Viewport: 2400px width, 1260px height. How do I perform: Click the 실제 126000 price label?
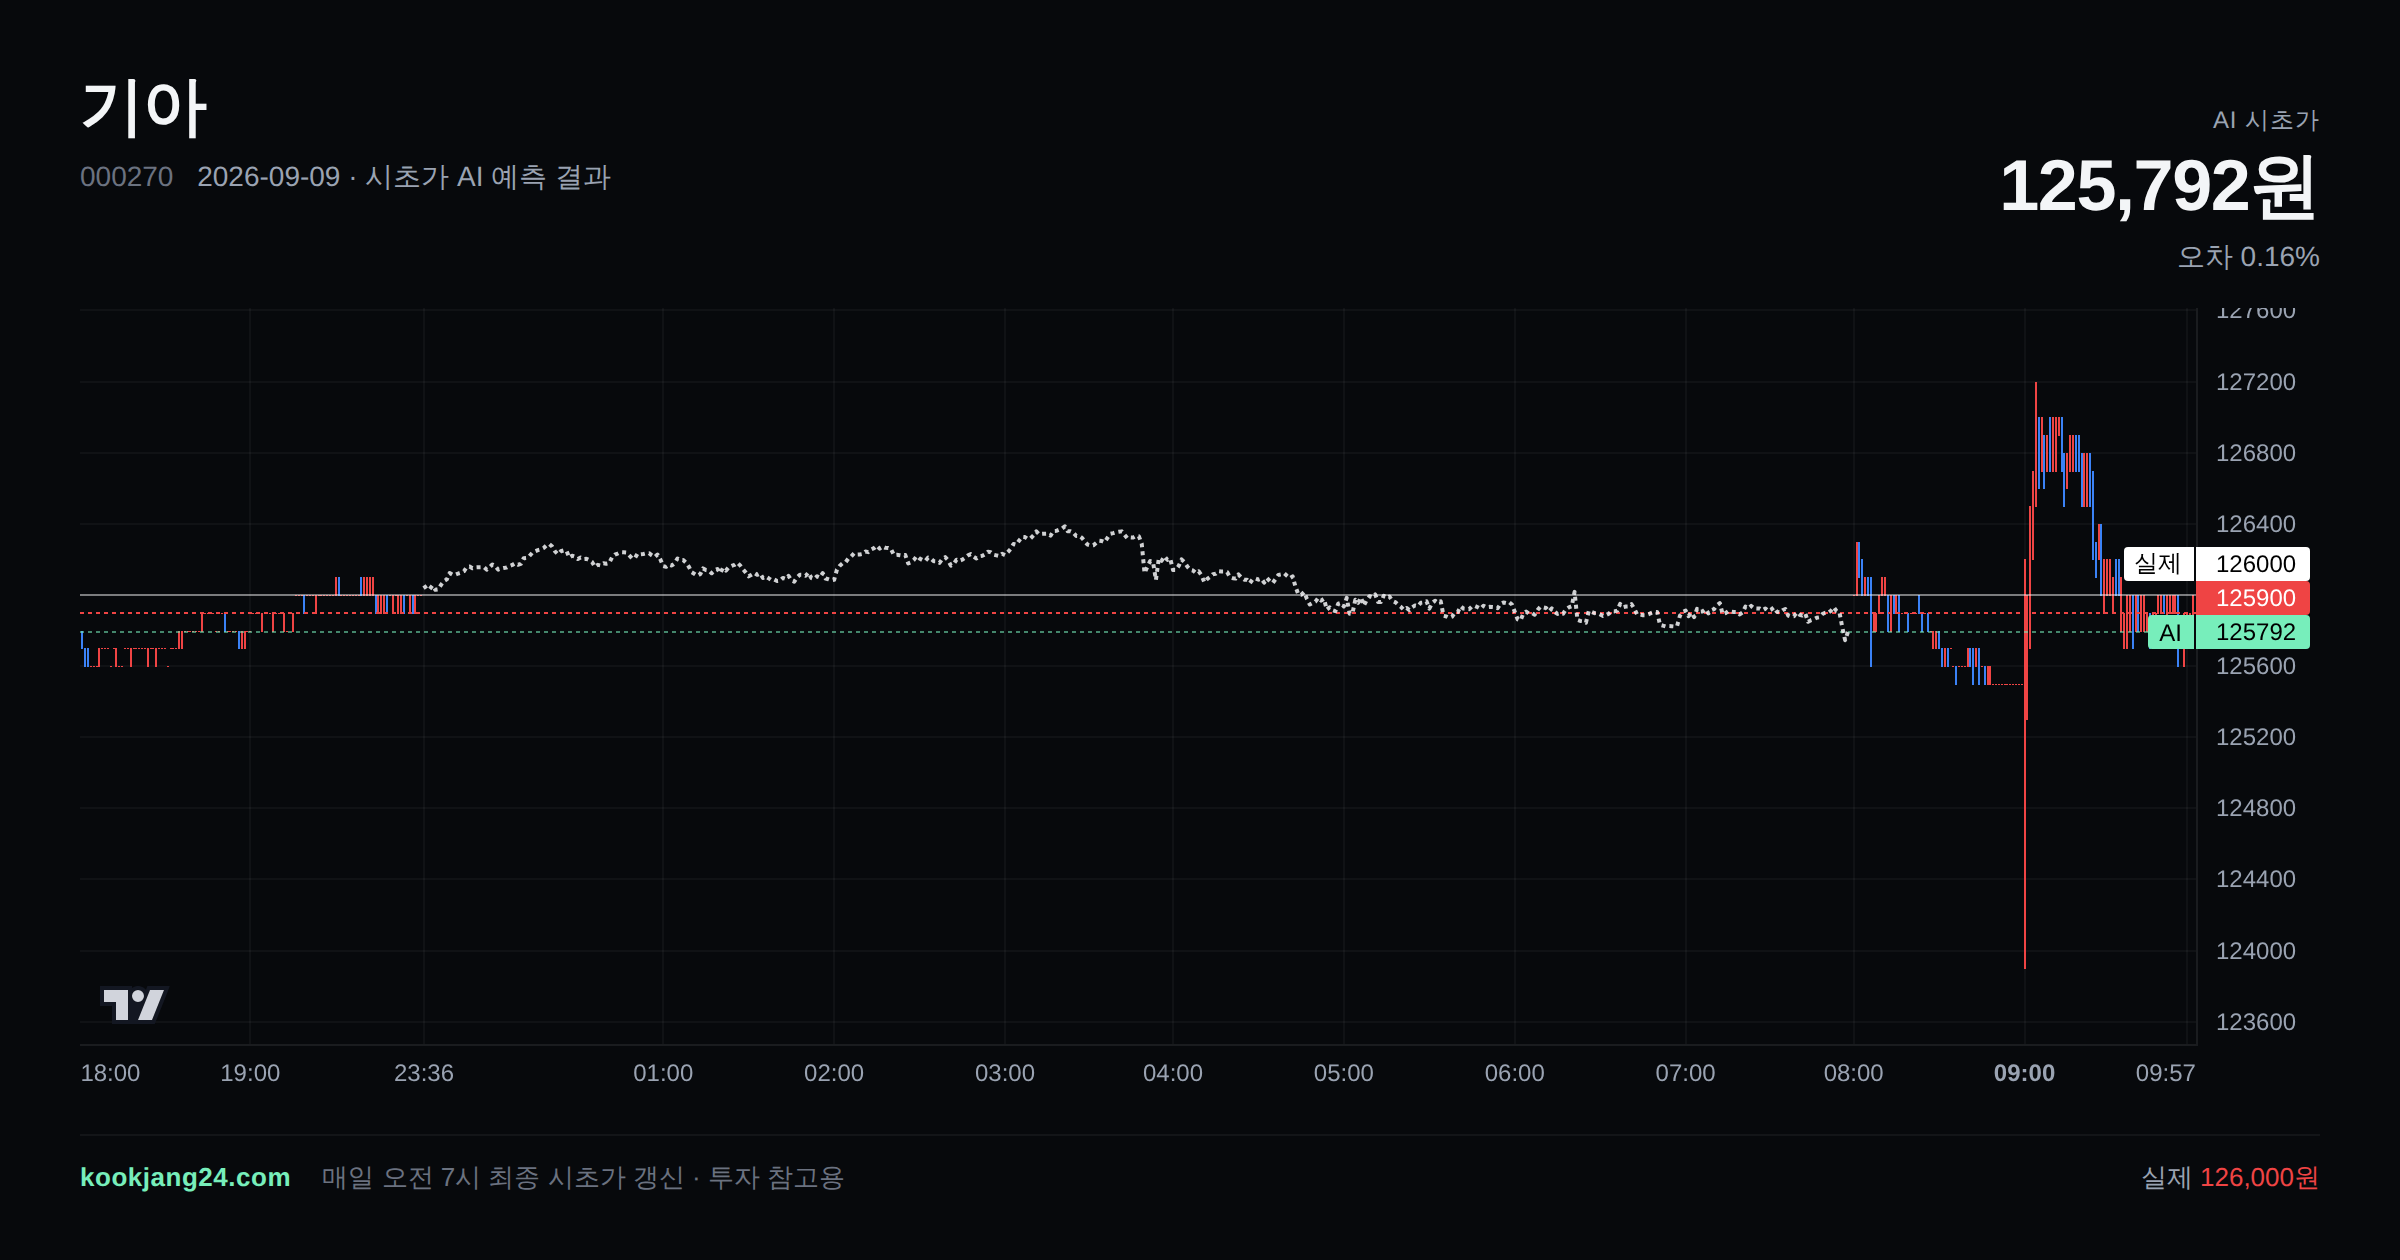tap(2216, 564)
